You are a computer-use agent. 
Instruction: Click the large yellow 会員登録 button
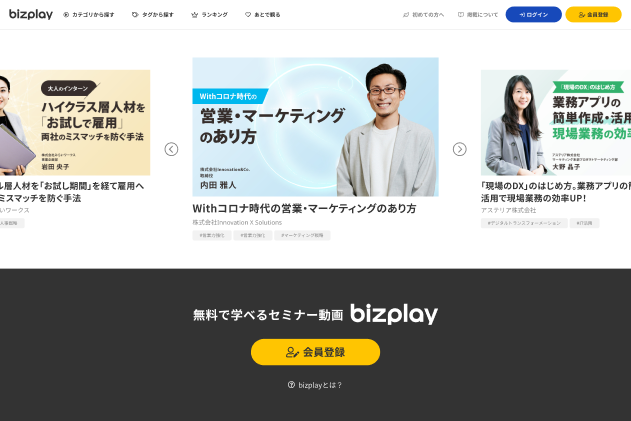coord(316,352)
